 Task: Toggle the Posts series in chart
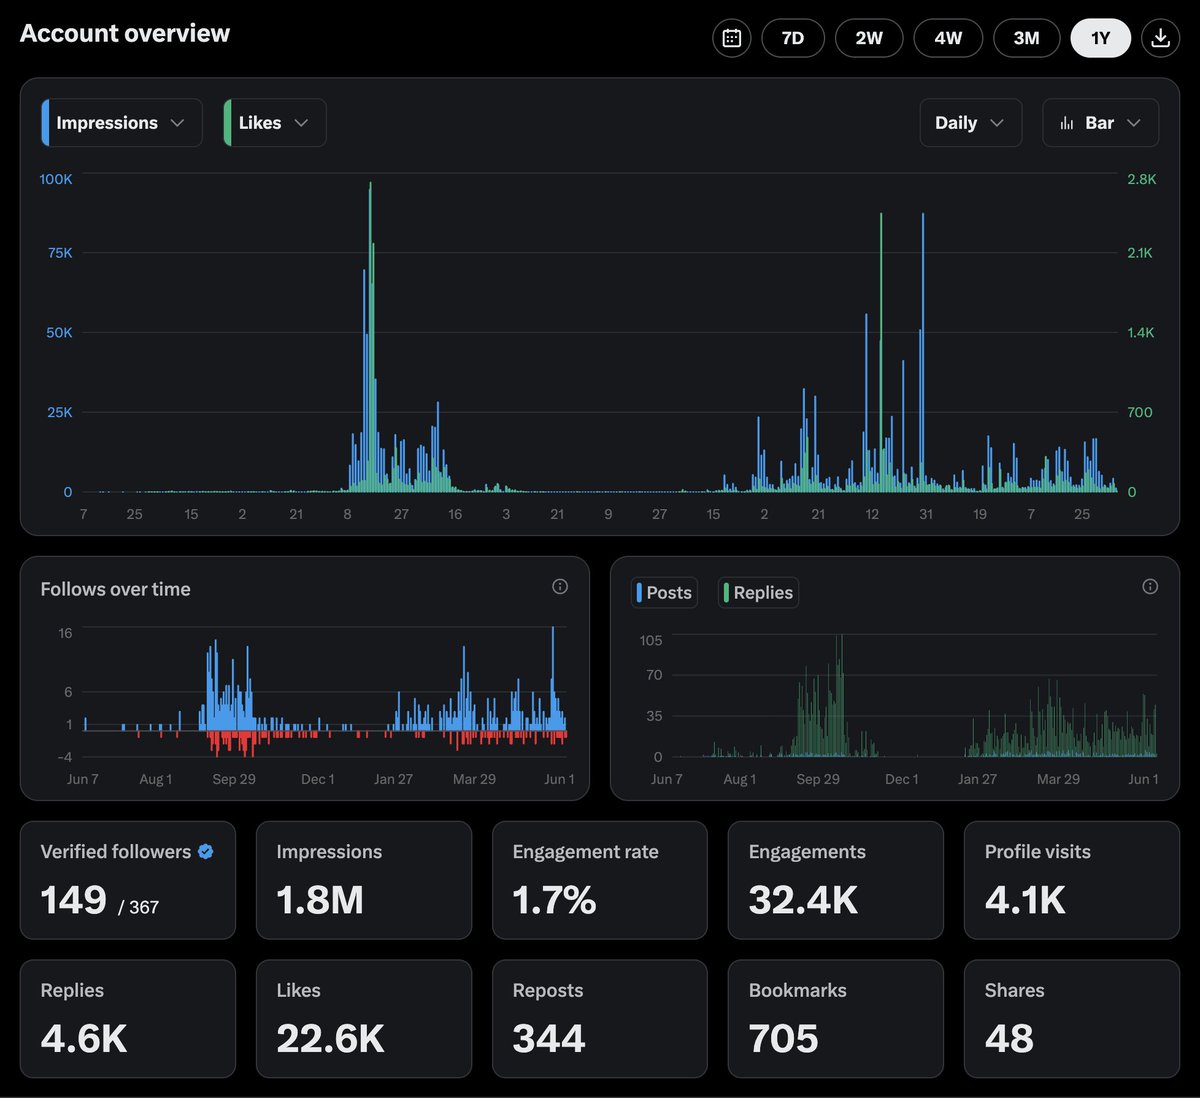[x=664, y=593]
